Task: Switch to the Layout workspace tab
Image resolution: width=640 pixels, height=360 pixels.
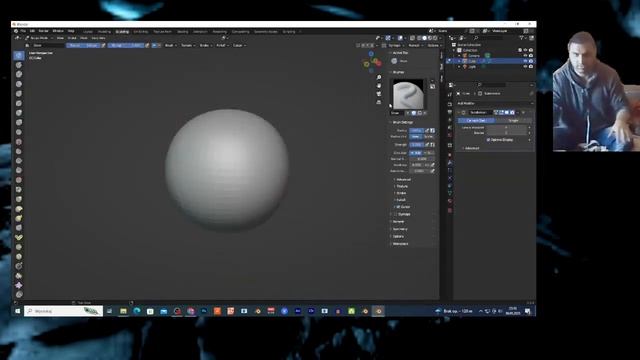Action: pos(88,31)
